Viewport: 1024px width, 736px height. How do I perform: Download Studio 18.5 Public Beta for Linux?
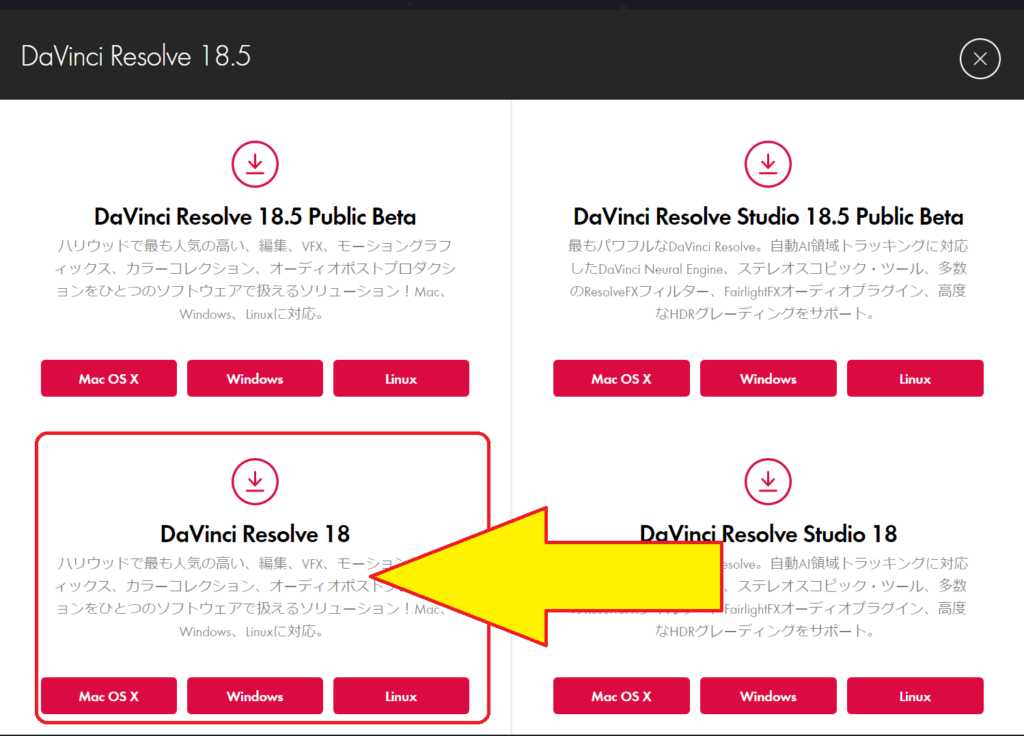[915, 378]
